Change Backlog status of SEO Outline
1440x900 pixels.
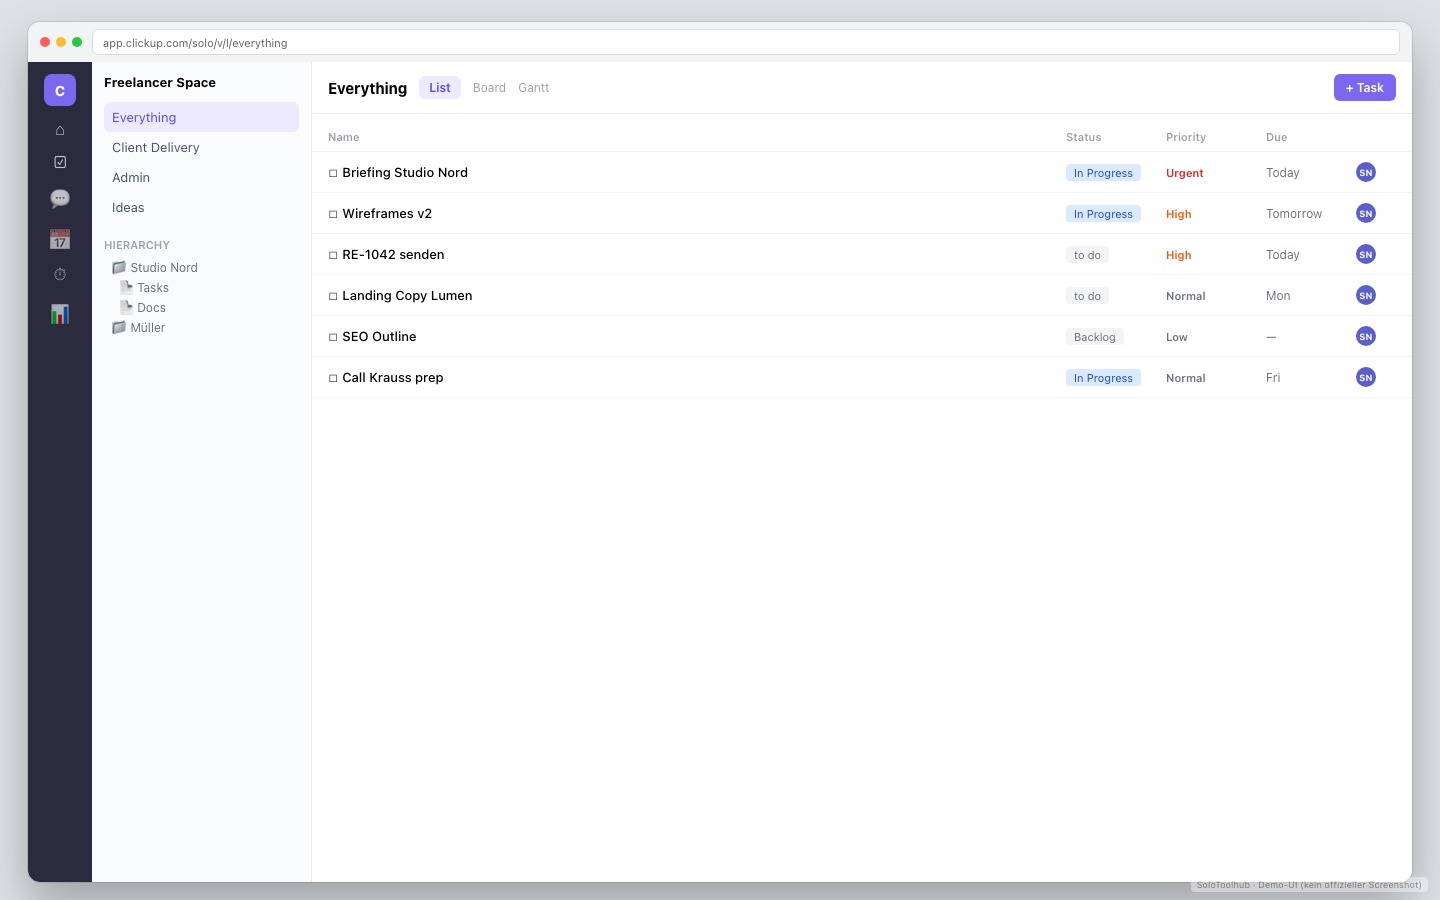point(1095,337)
